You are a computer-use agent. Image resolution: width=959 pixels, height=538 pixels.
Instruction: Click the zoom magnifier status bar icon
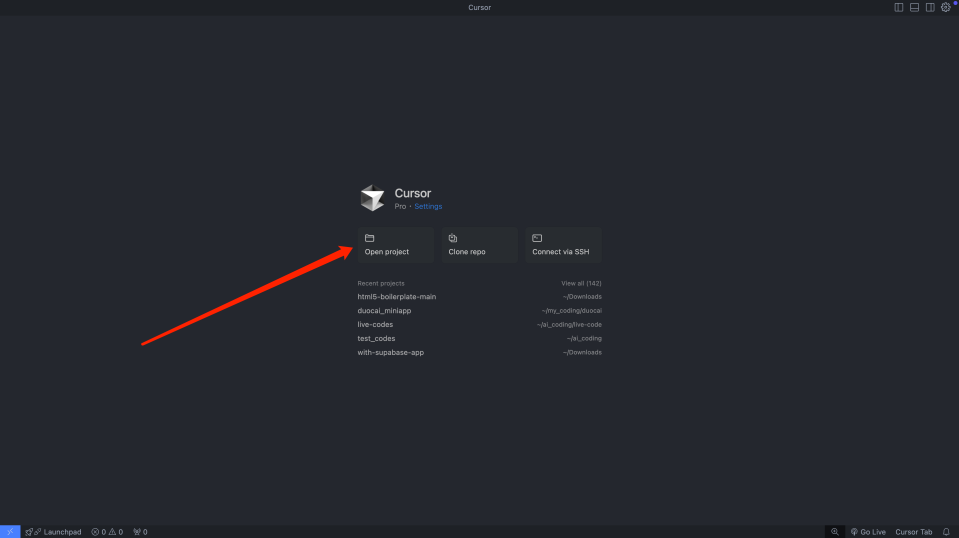pos(835,531)
